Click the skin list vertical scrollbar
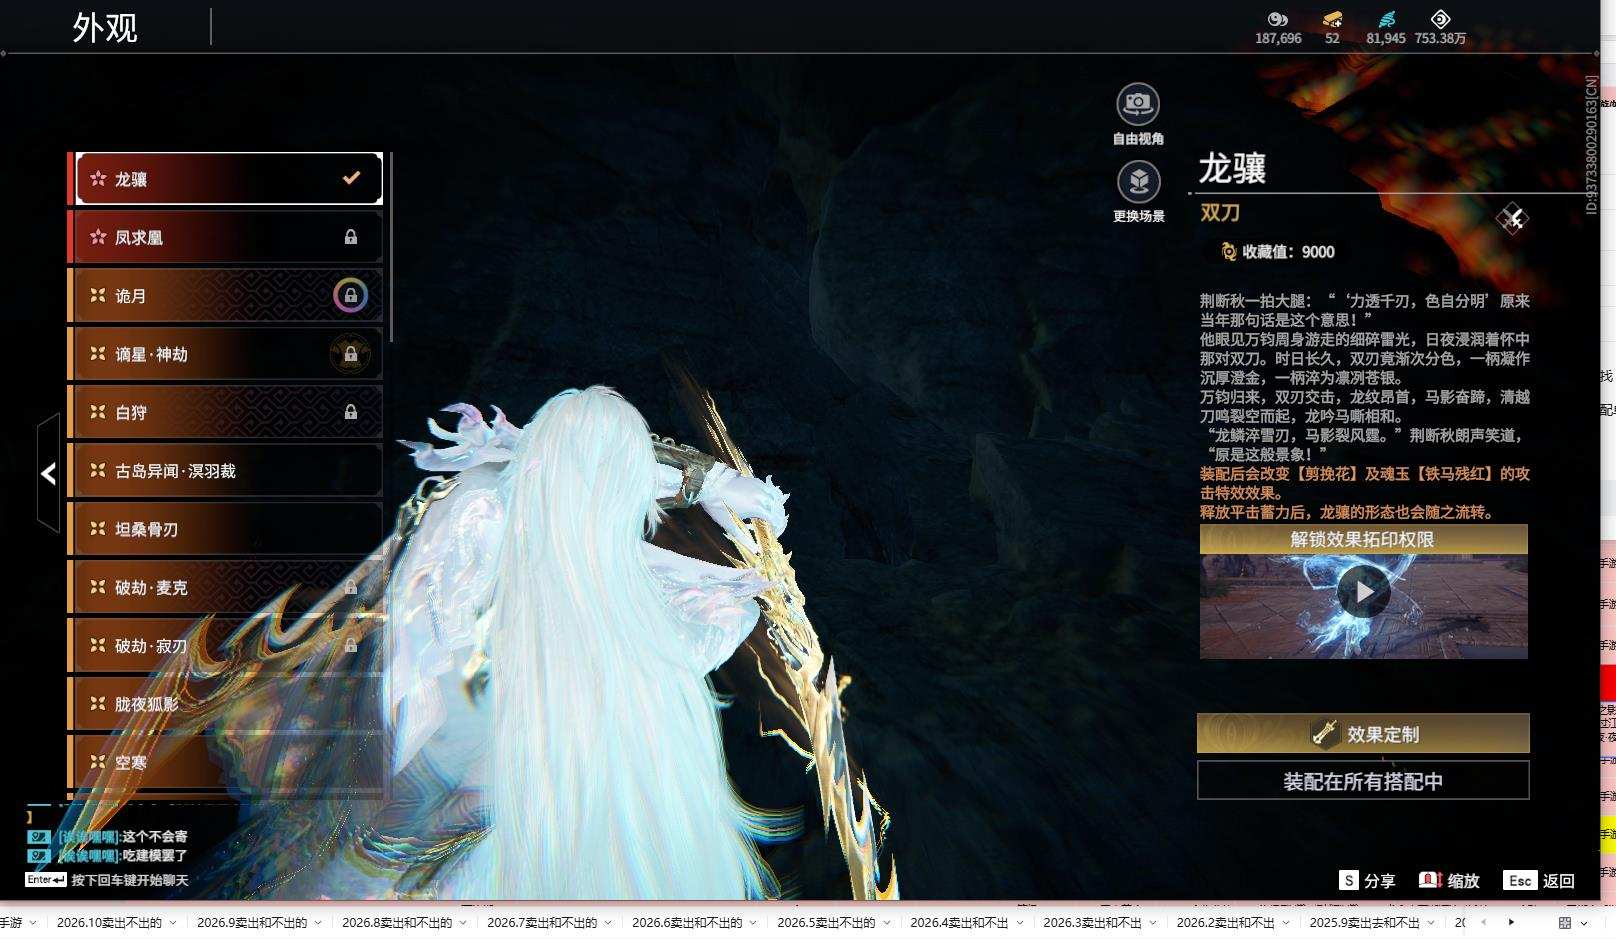The height and width of the screenshot is (939, 1616). [390, 247]
